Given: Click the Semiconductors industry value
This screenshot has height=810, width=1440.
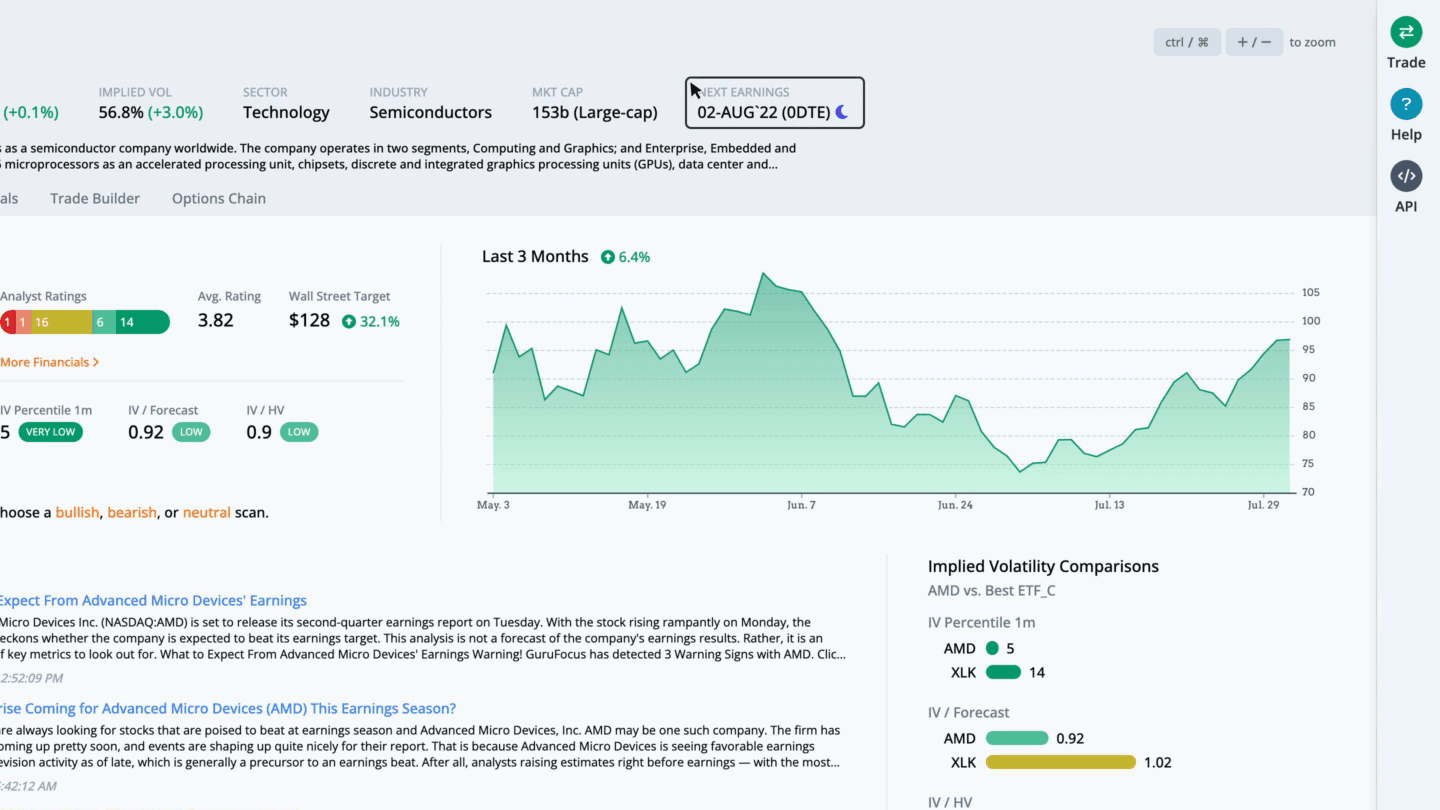Looking at the screenshot, I should [431, 112].
